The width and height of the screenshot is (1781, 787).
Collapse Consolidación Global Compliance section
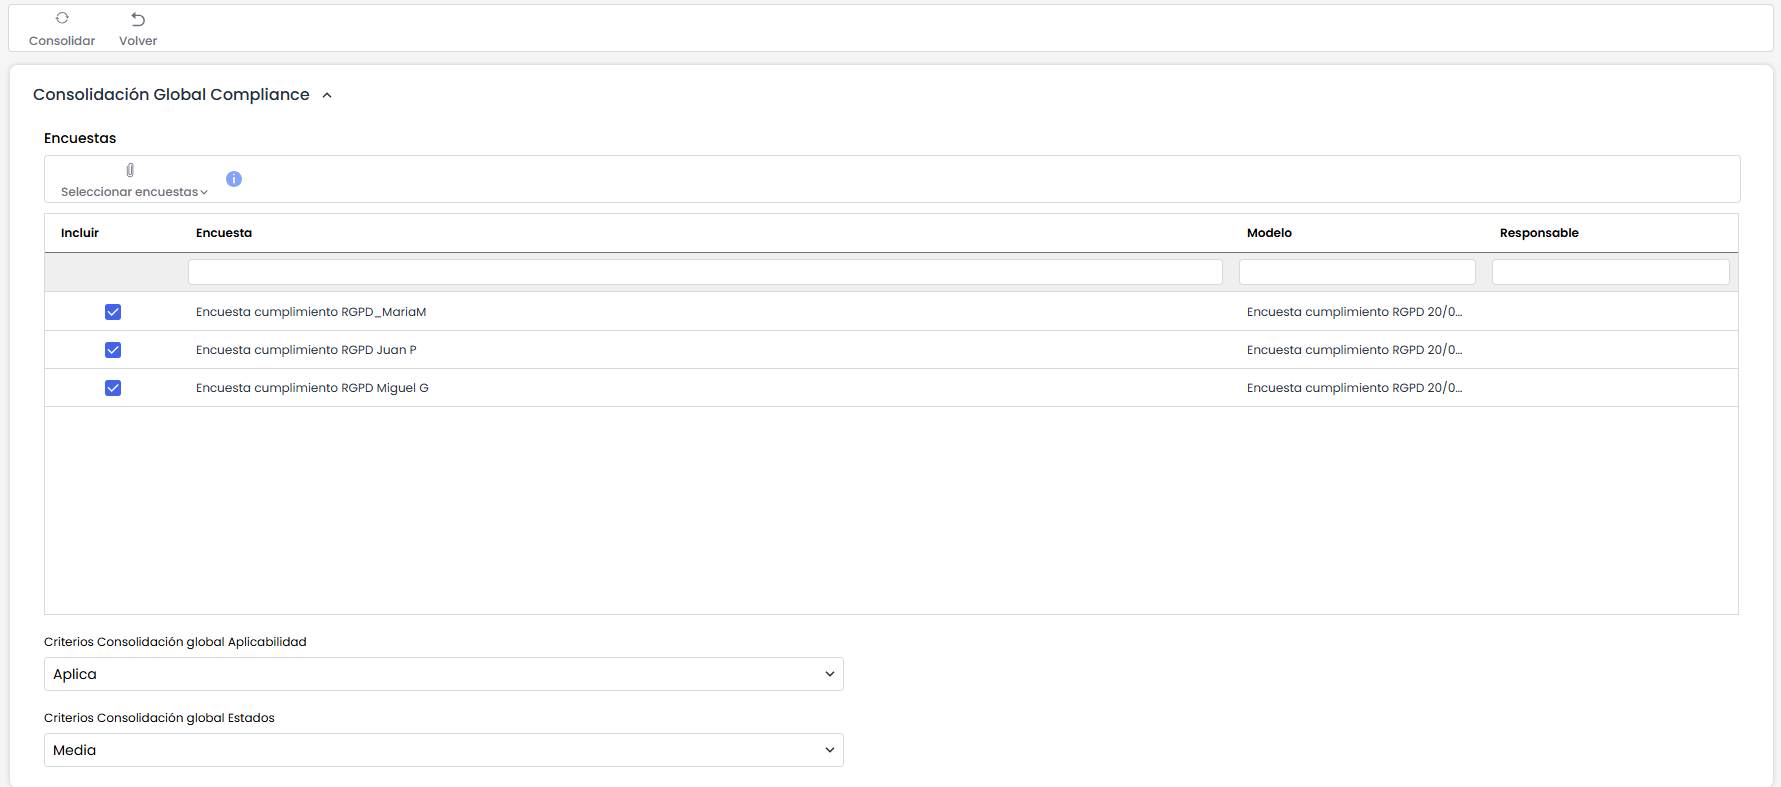(327, 95)
